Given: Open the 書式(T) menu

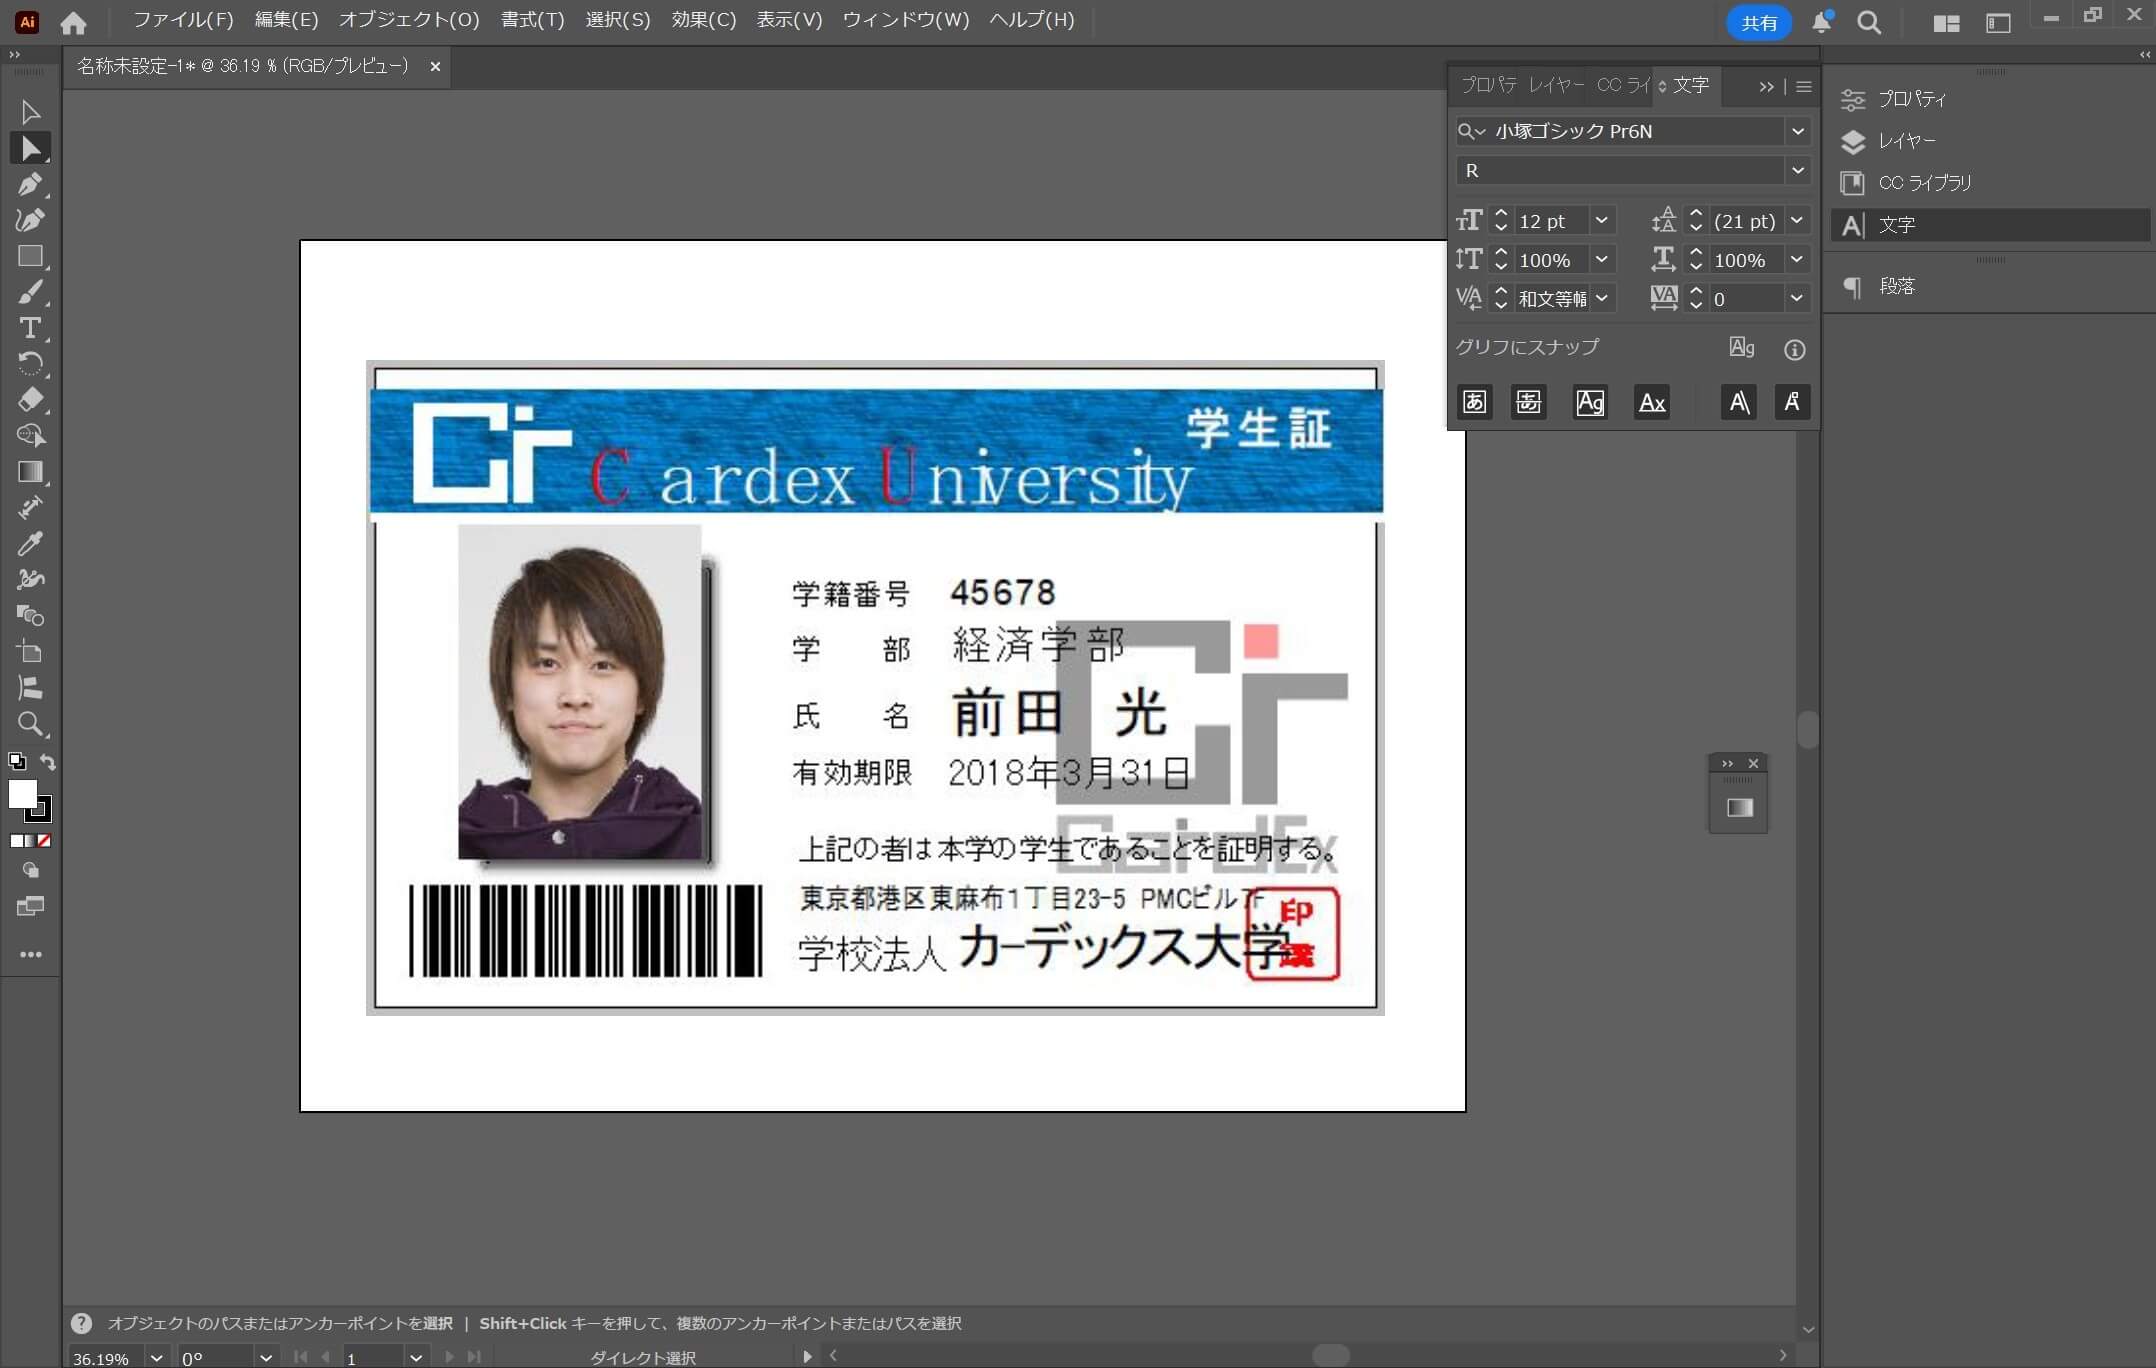Looking at the screenshot, I should coord(532,20).
